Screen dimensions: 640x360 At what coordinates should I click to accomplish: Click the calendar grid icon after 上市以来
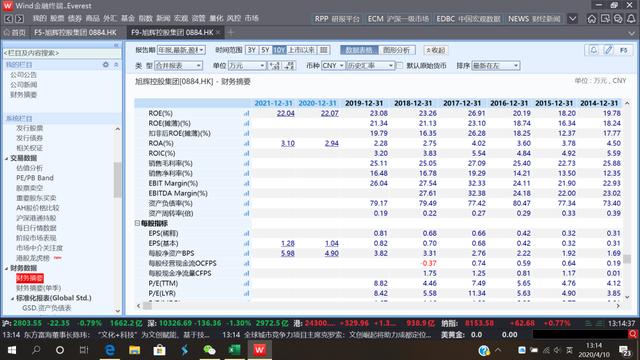click(323, 50)
